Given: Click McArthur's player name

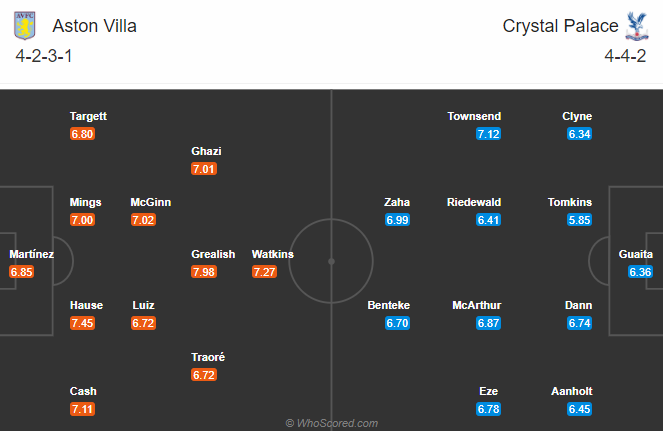Looking at the screenshot, I should (x=476, y=305).
